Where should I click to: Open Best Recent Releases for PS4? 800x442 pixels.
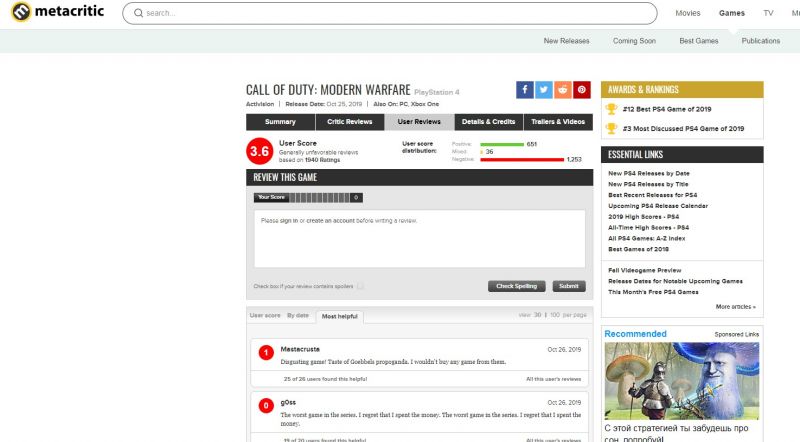click(653, 195)
